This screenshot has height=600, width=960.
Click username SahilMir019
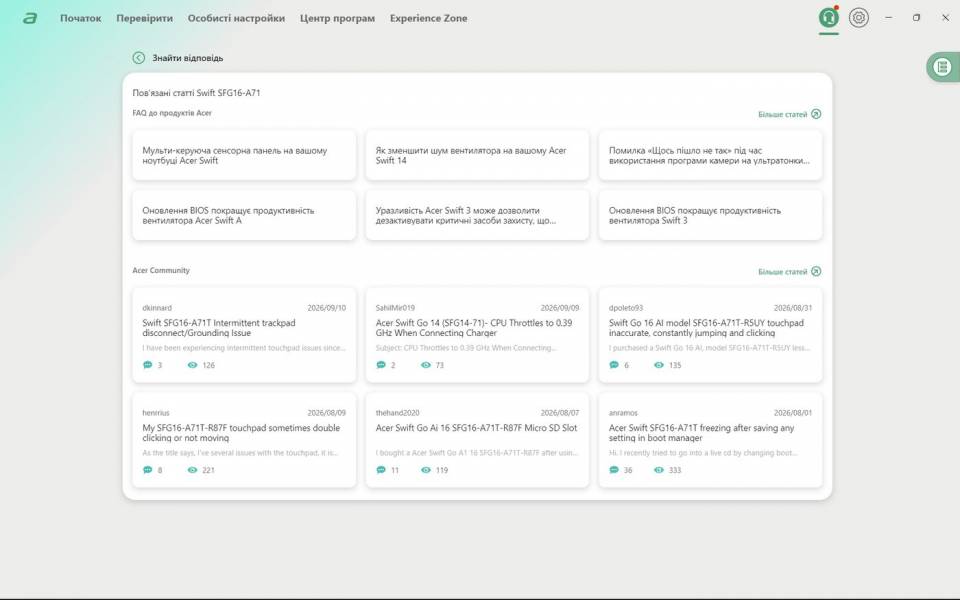[x=395, y=308]
